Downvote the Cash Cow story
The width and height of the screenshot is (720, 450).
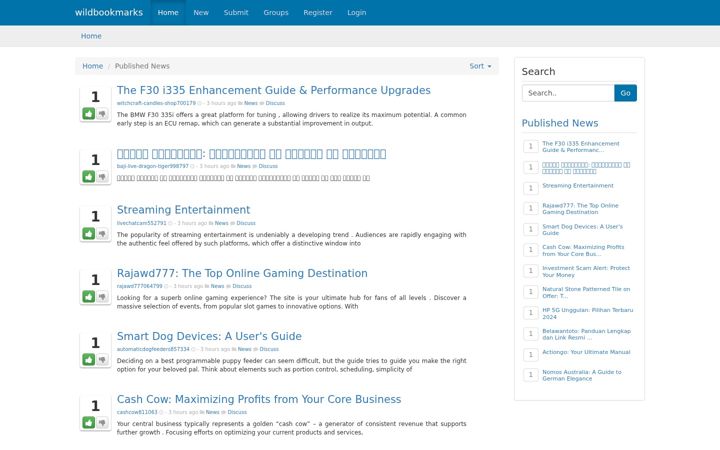tap(102, 422)
